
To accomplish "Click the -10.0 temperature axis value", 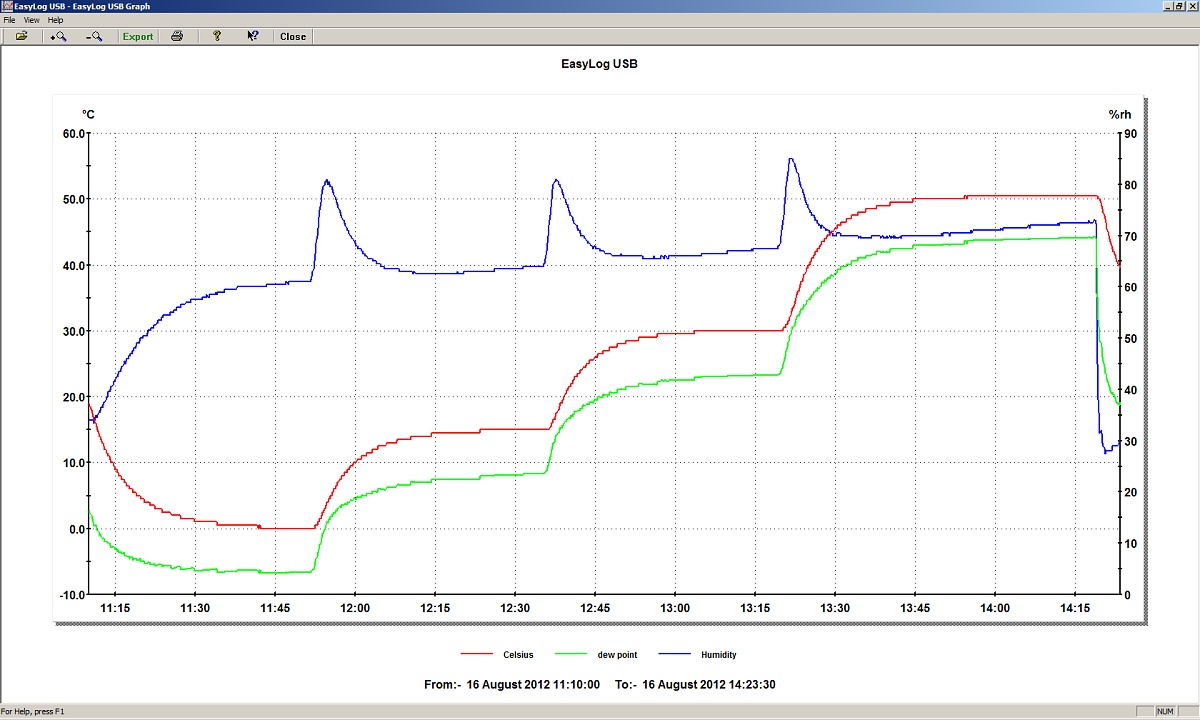I will tap(73, 595).
